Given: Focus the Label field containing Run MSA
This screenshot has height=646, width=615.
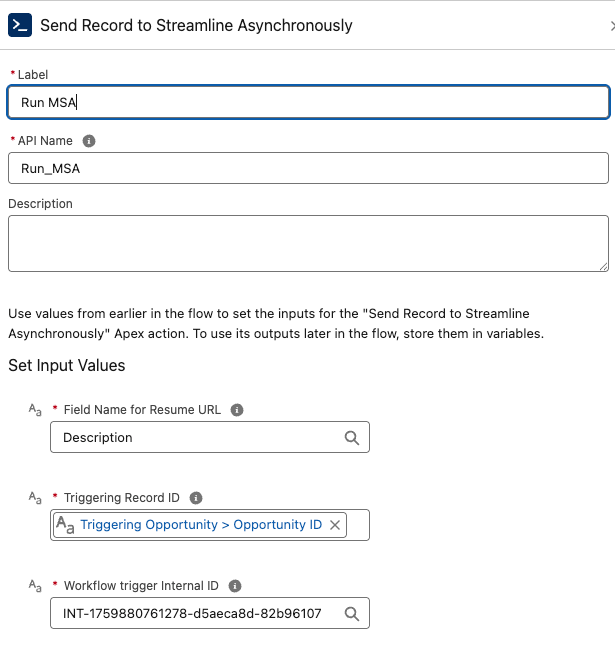Looking at the screenshot, I should pyautogui.click(x=308, y=102).
